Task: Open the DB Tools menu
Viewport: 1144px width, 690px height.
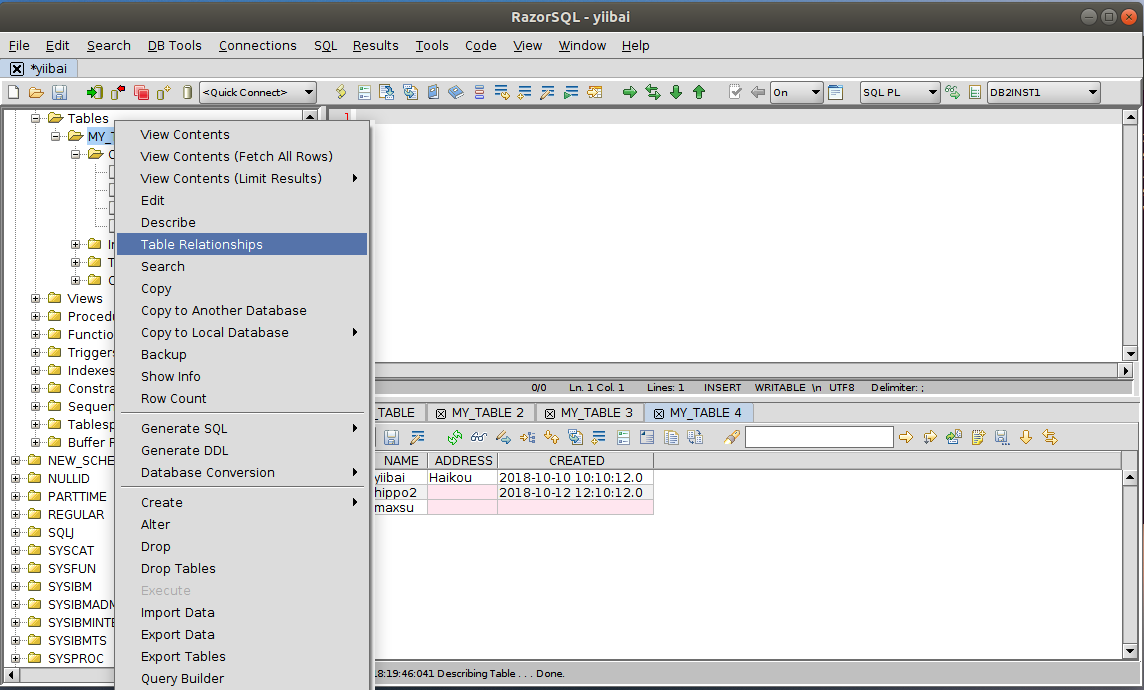Action: tap(174, 45)
